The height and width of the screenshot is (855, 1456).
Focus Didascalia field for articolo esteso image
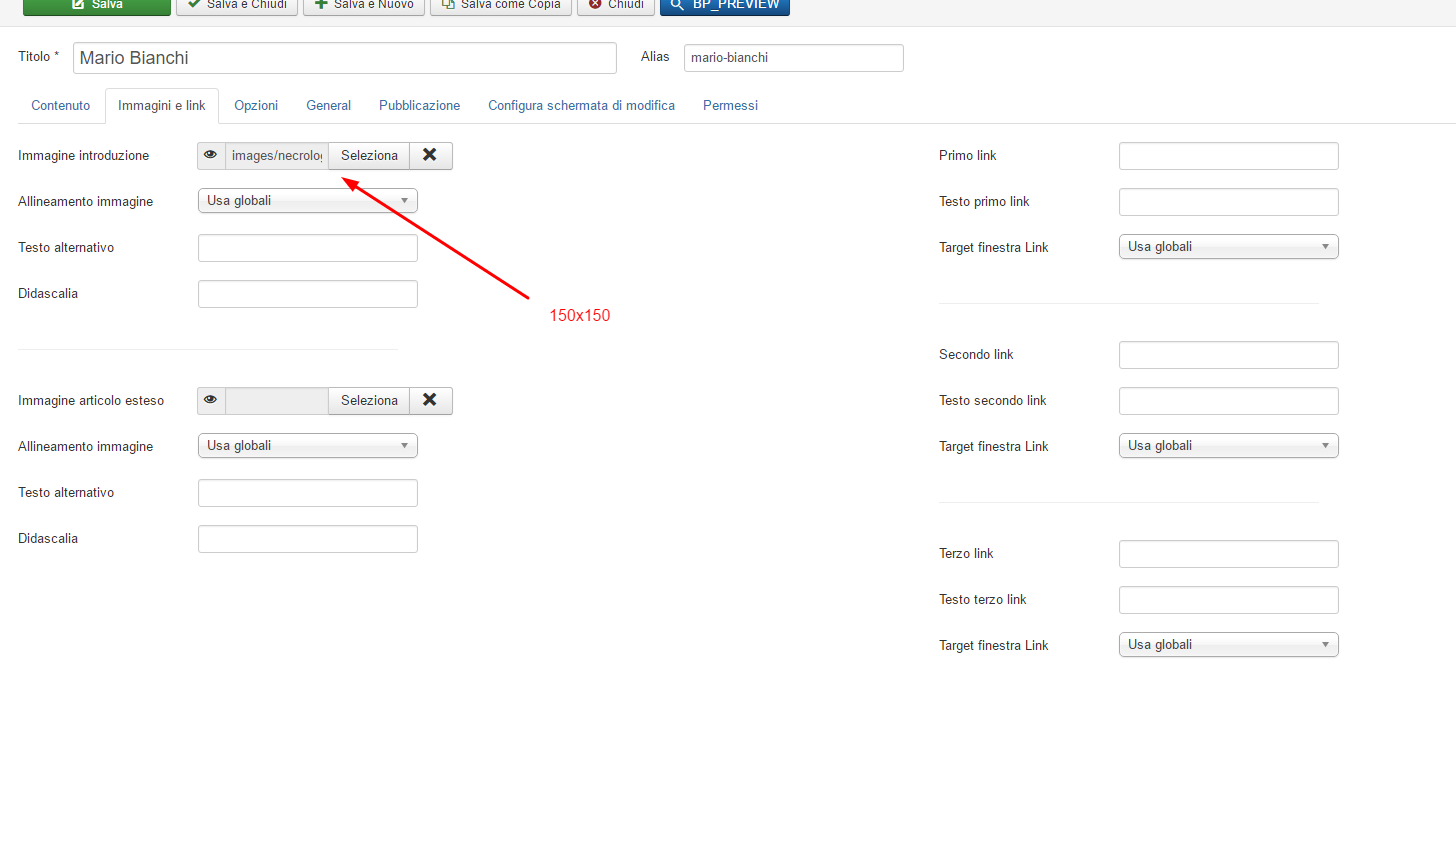point(308,539)
